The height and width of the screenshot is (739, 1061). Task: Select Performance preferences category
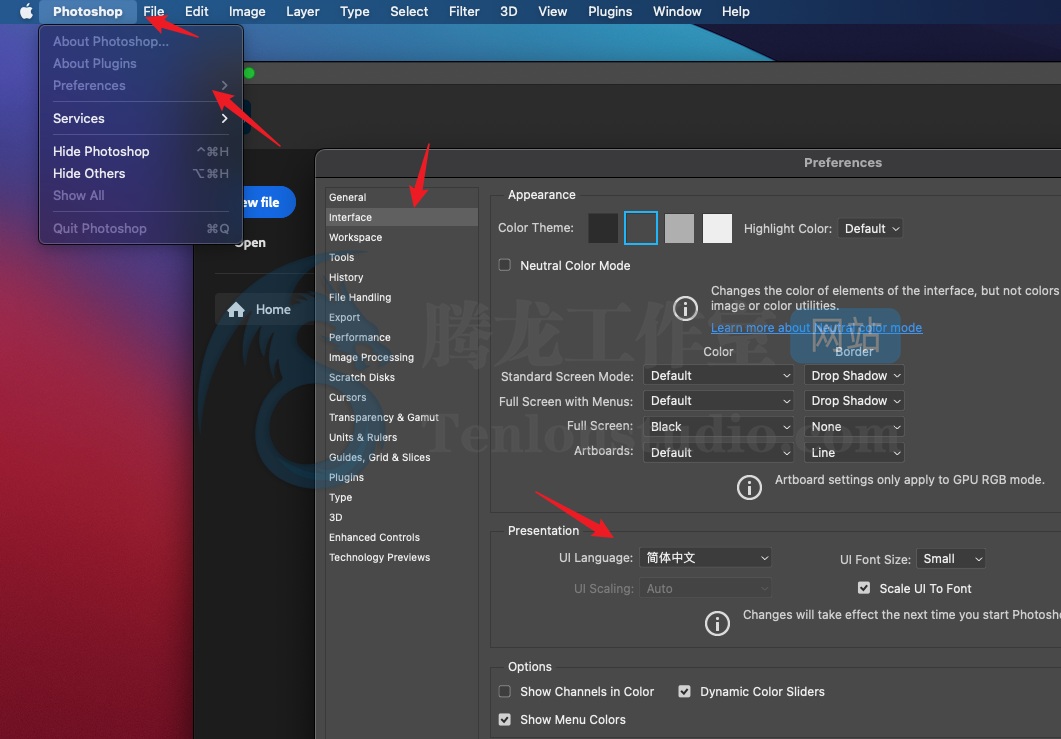(401, 337)
